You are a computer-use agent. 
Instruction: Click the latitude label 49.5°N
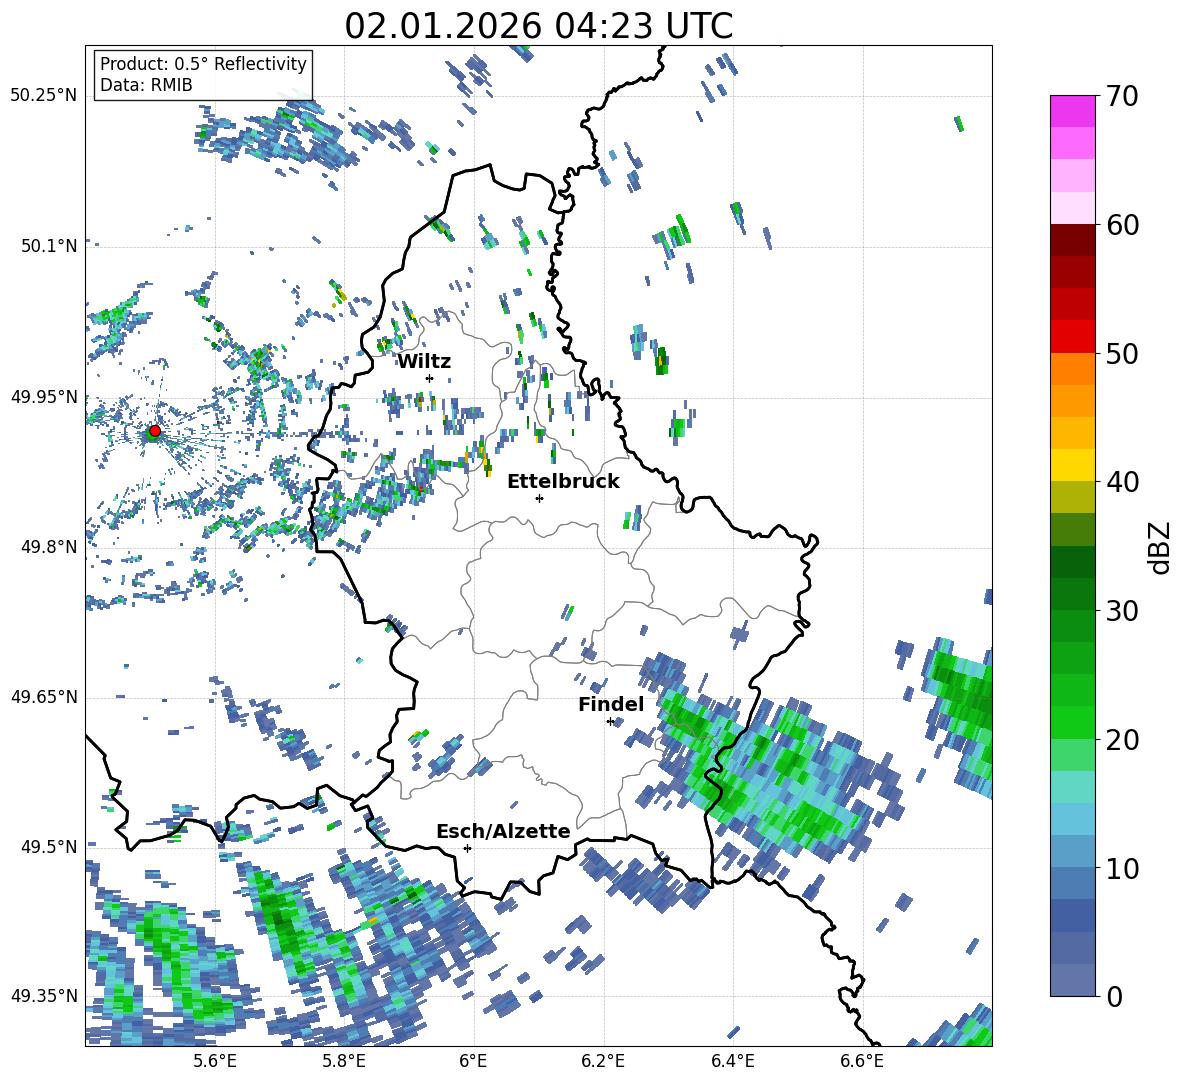tap(48, 846)
